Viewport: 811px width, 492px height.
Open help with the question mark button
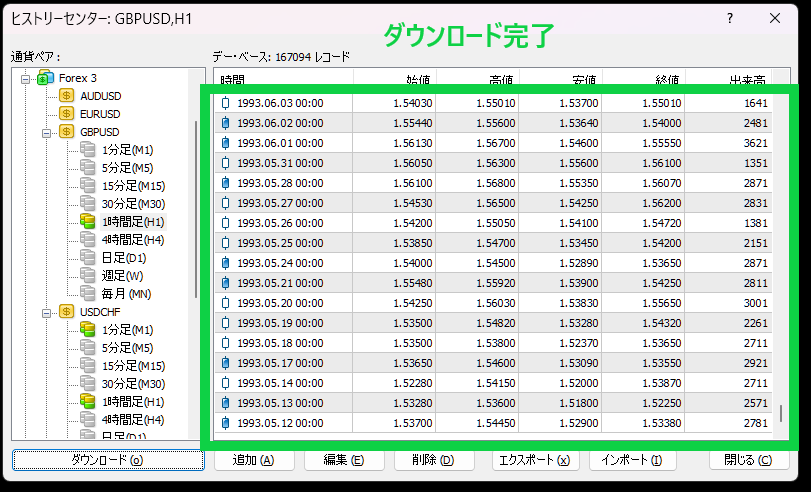(731, 17)
